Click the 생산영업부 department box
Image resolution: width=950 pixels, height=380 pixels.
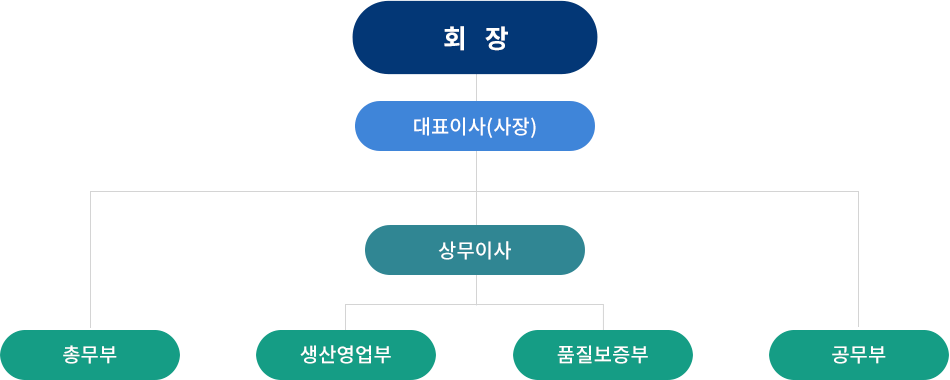tap(346, 355)
